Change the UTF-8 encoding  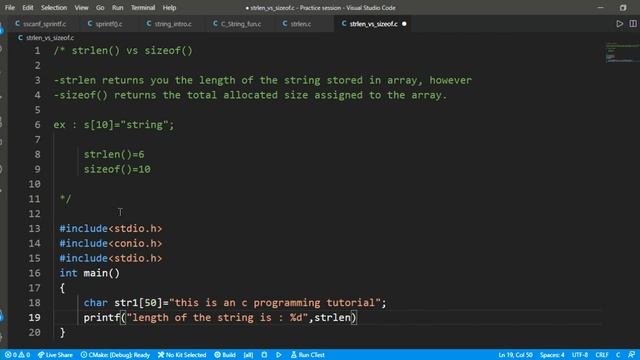pos(580,355)
